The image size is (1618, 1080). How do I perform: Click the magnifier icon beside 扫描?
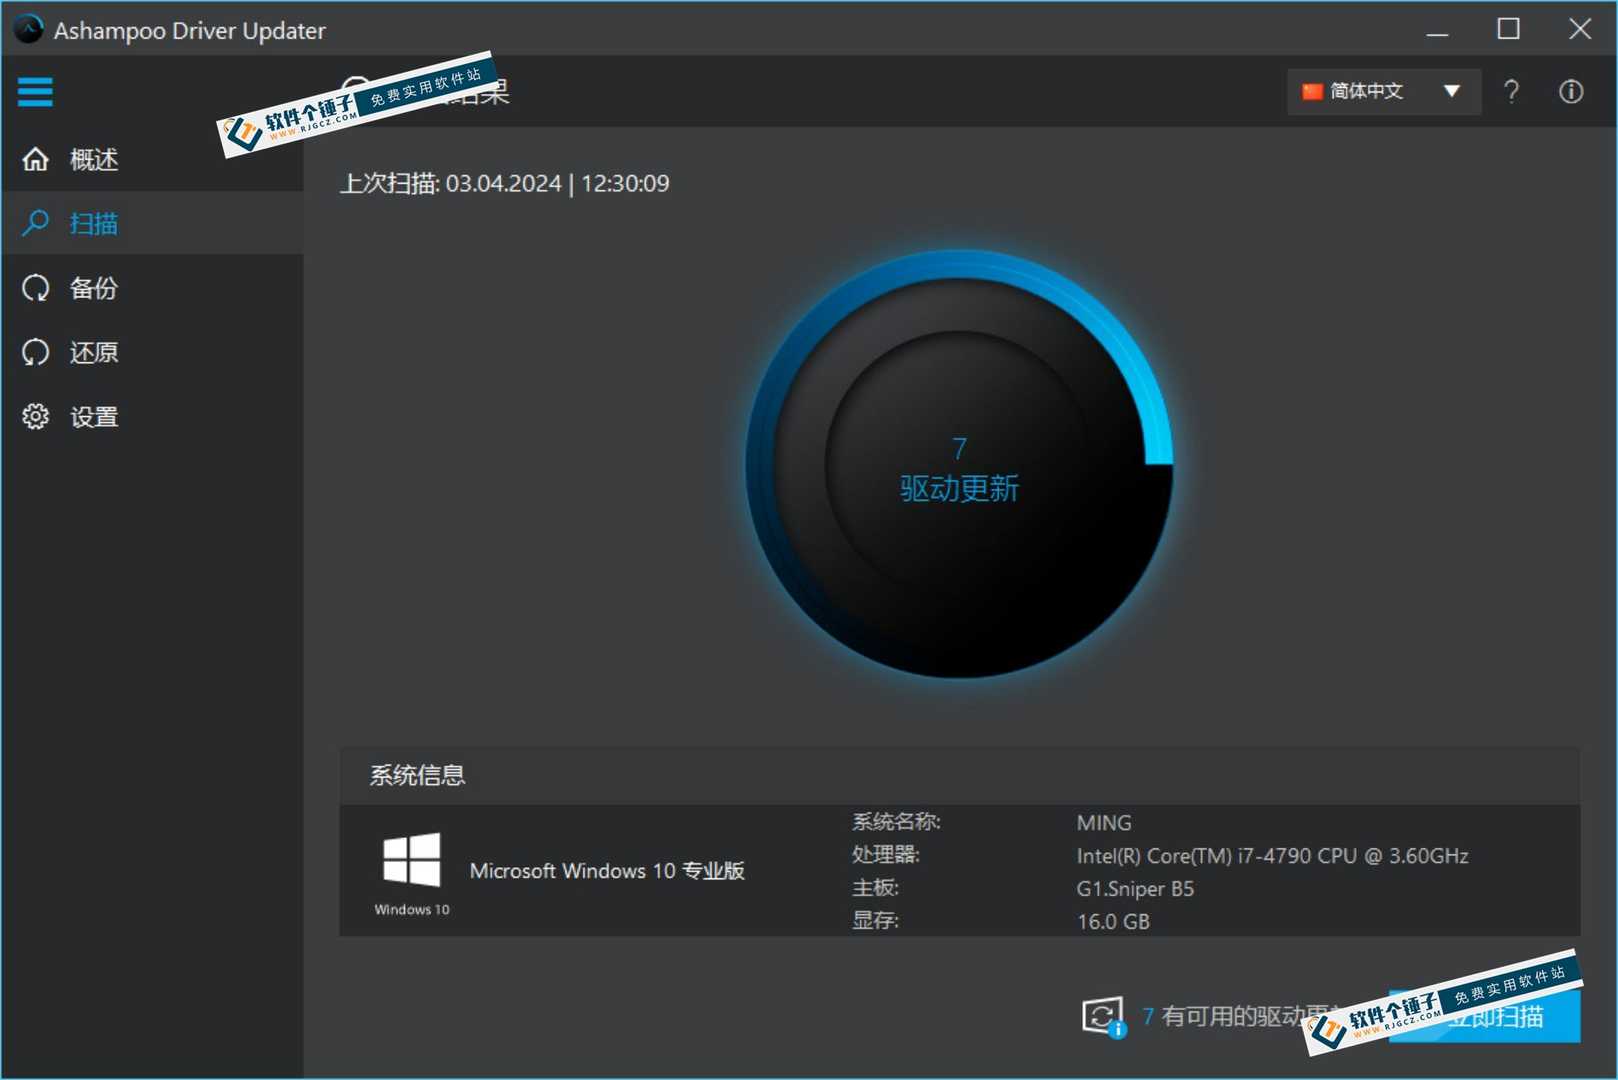point(36,222)
